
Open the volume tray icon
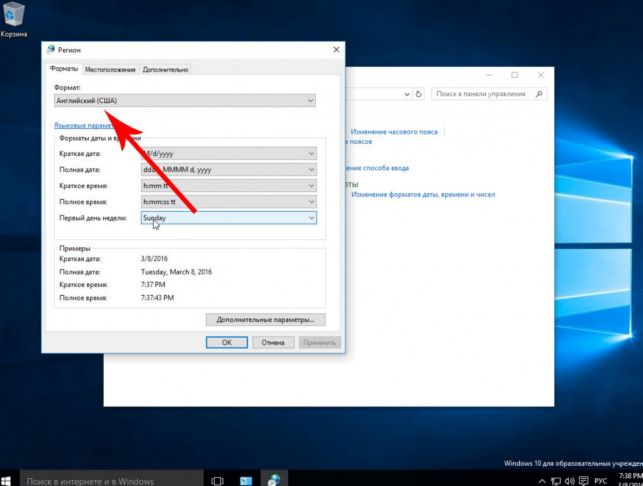[x=570, y=481]
